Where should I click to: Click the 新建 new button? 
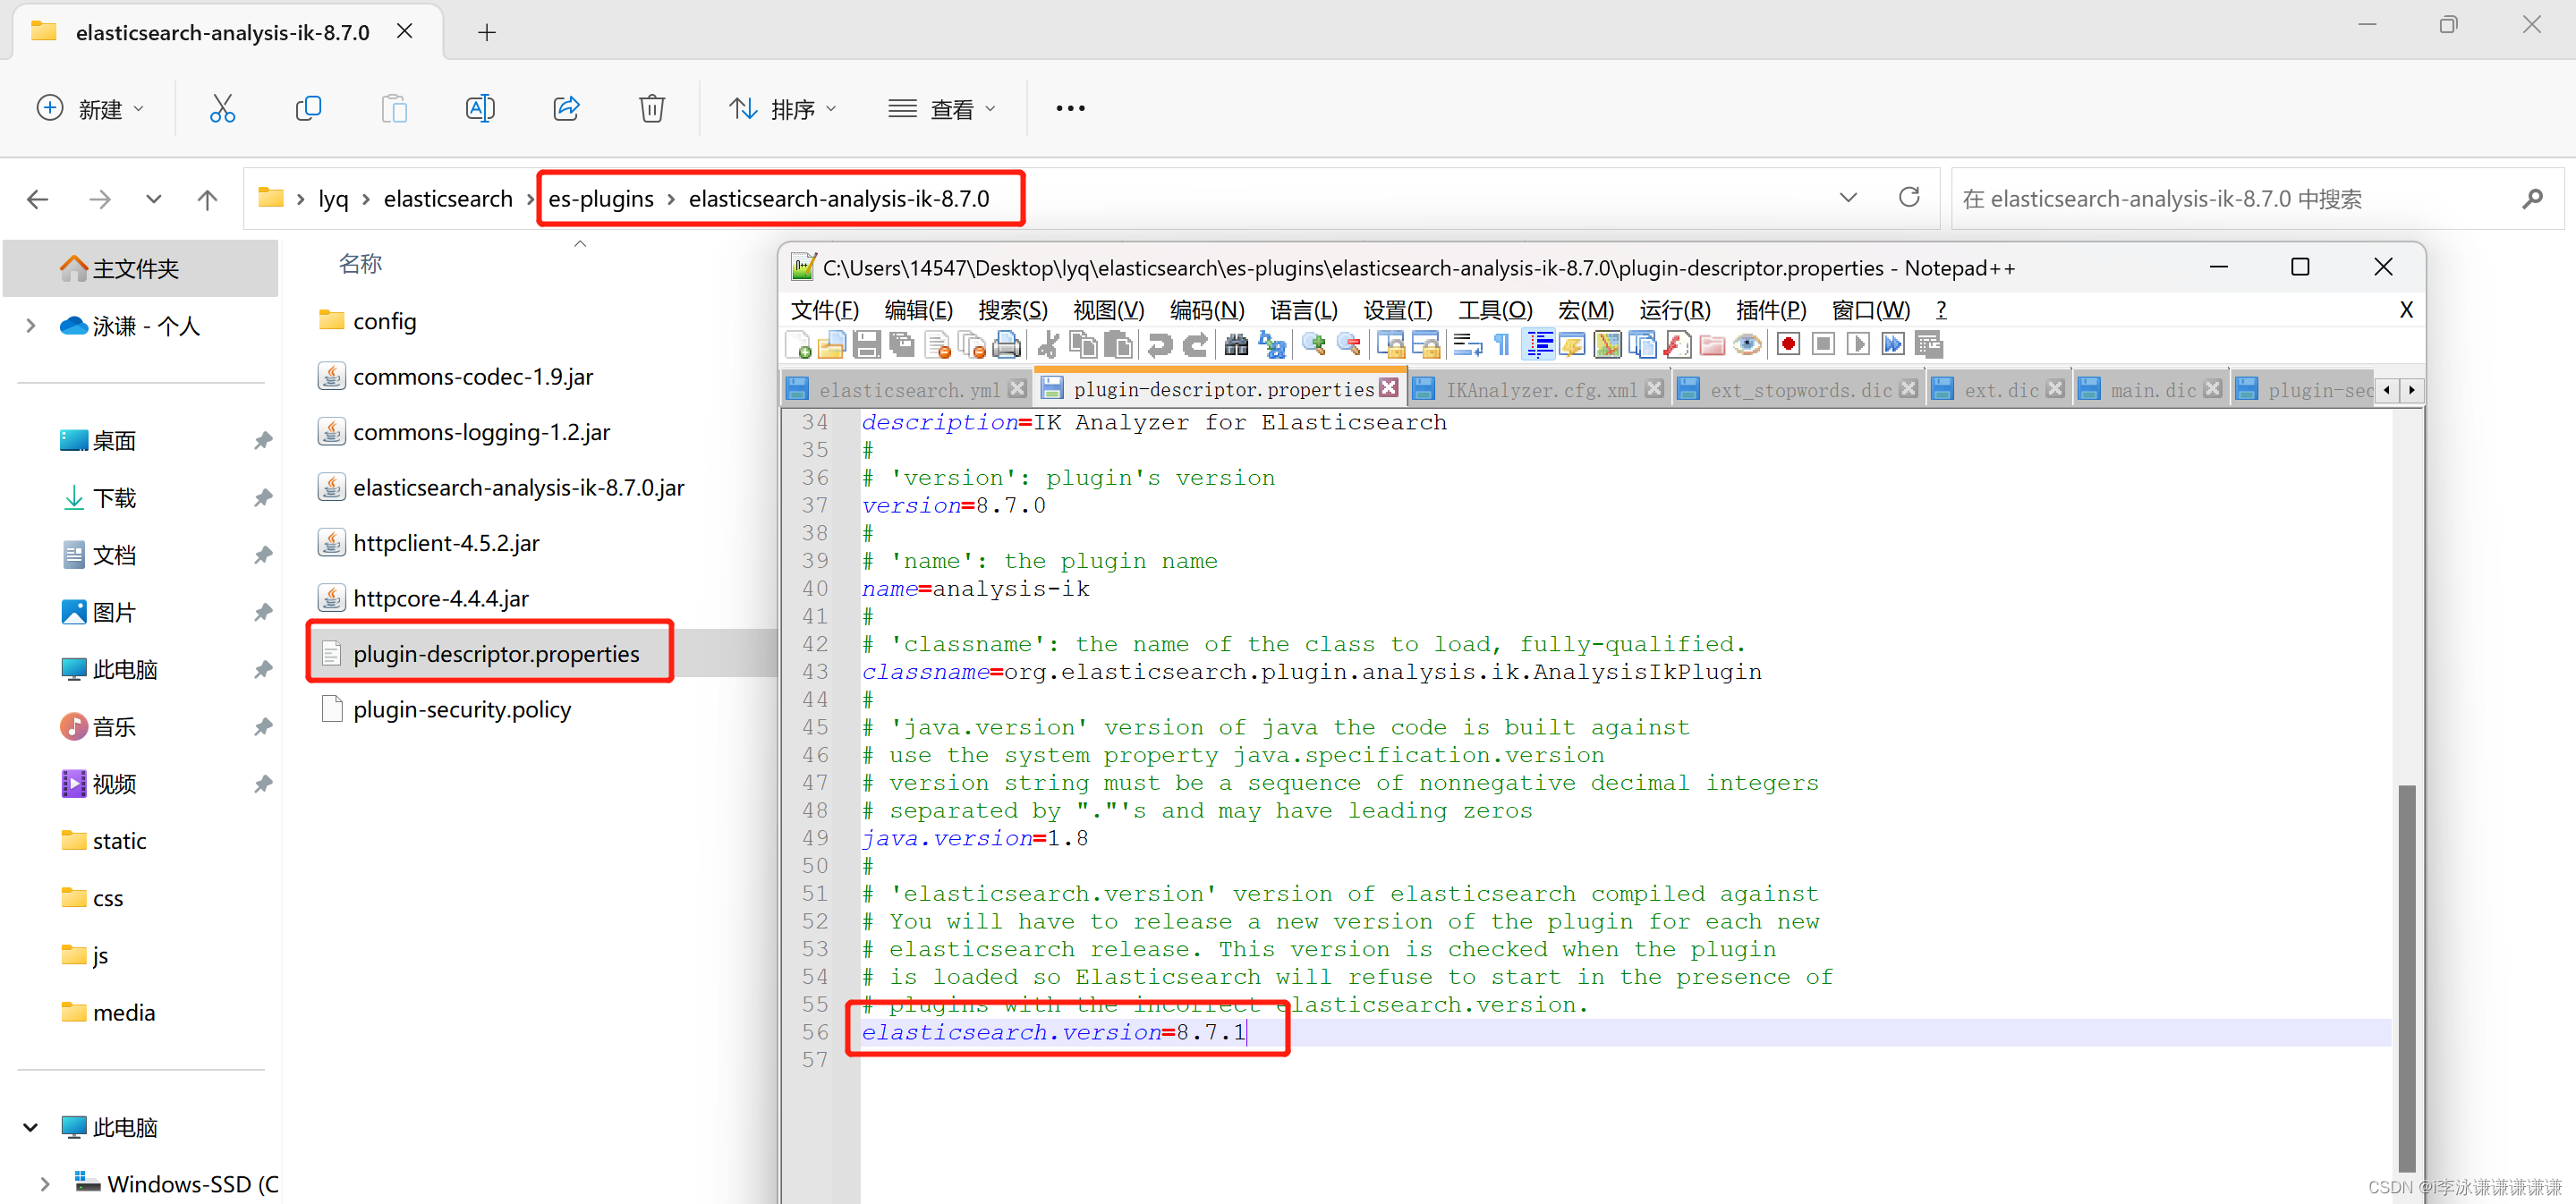(x=90, y=108)
